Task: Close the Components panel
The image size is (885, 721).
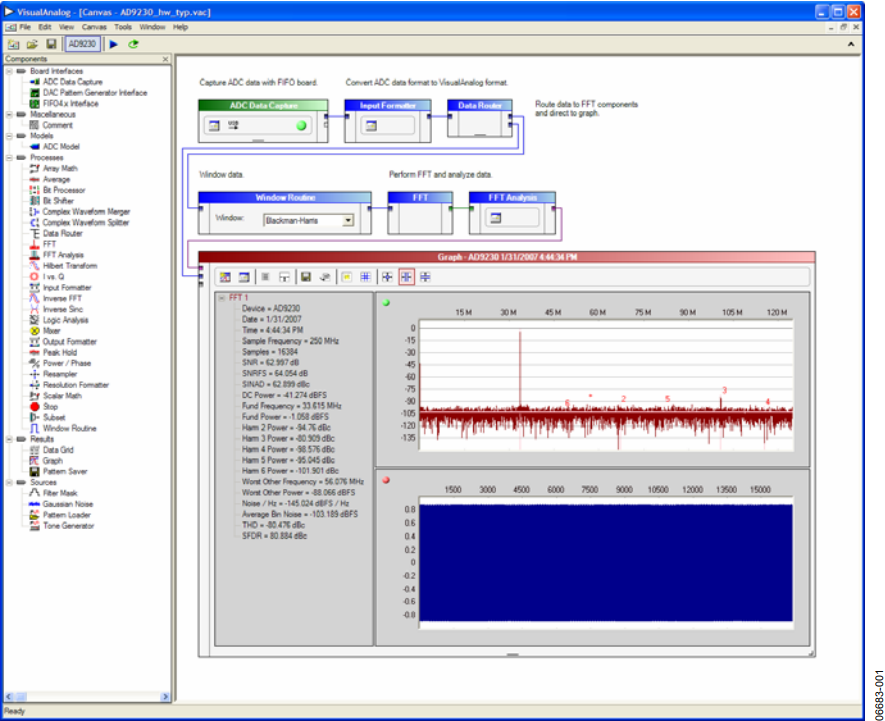Action: [x=165, y=59]
